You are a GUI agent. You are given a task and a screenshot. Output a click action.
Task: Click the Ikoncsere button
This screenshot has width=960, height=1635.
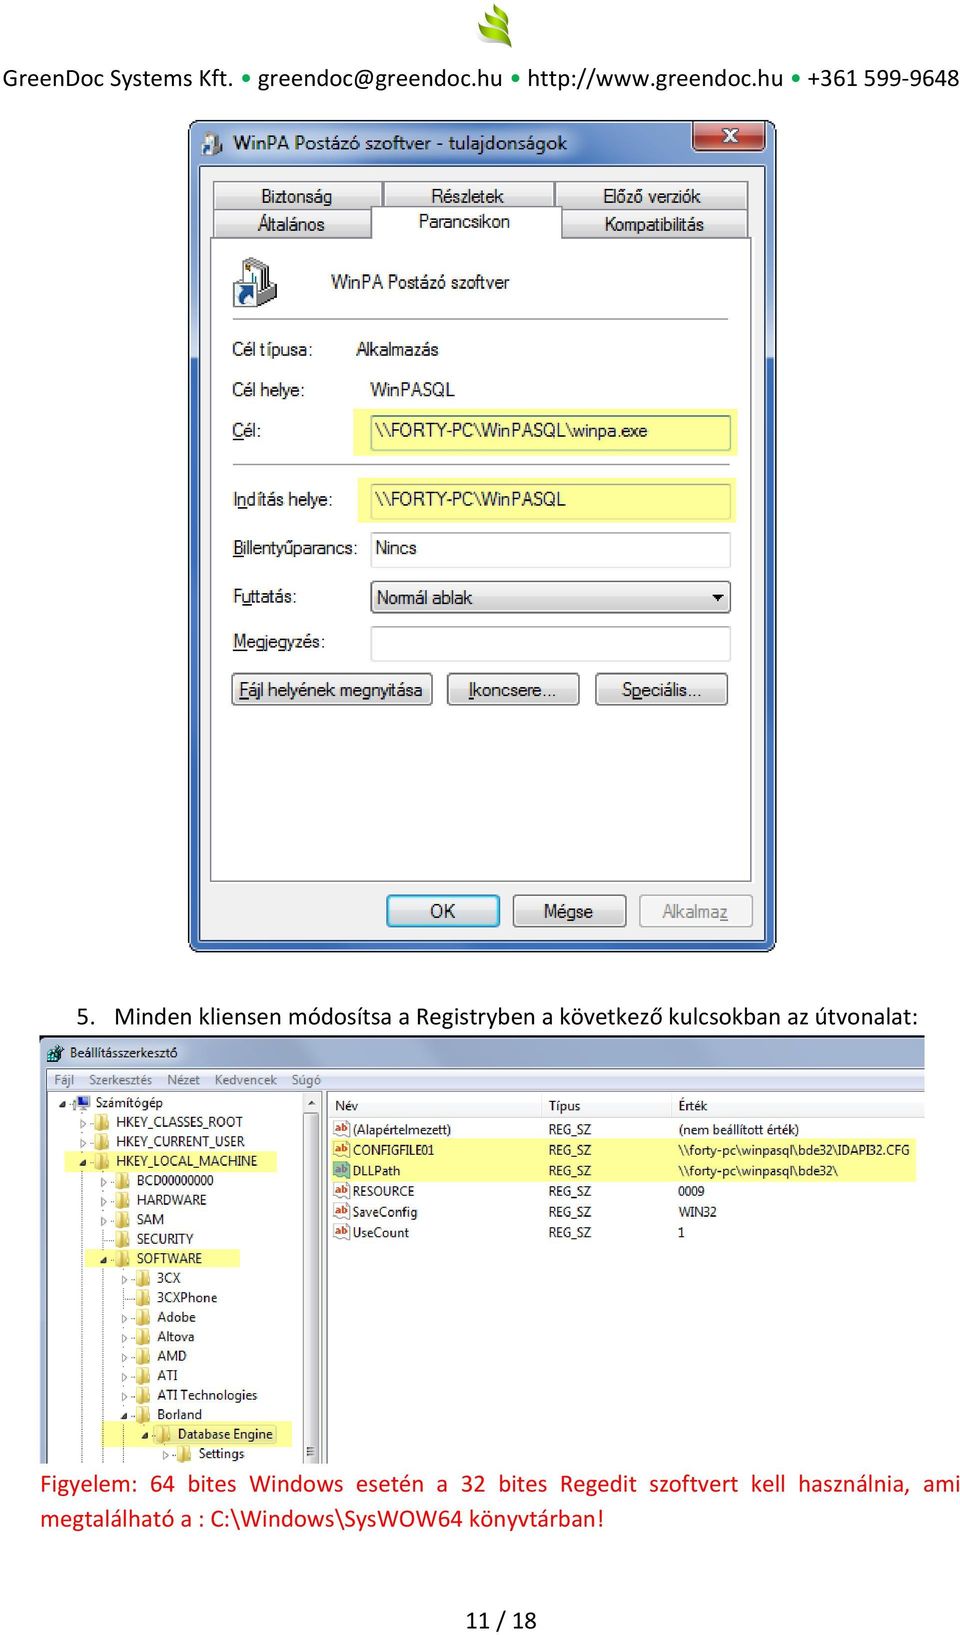tap(513, 690)
